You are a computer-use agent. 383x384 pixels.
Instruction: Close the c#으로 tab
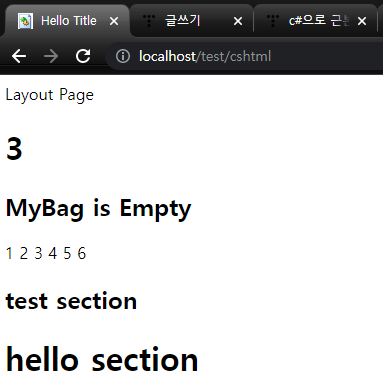coord(362,21)
